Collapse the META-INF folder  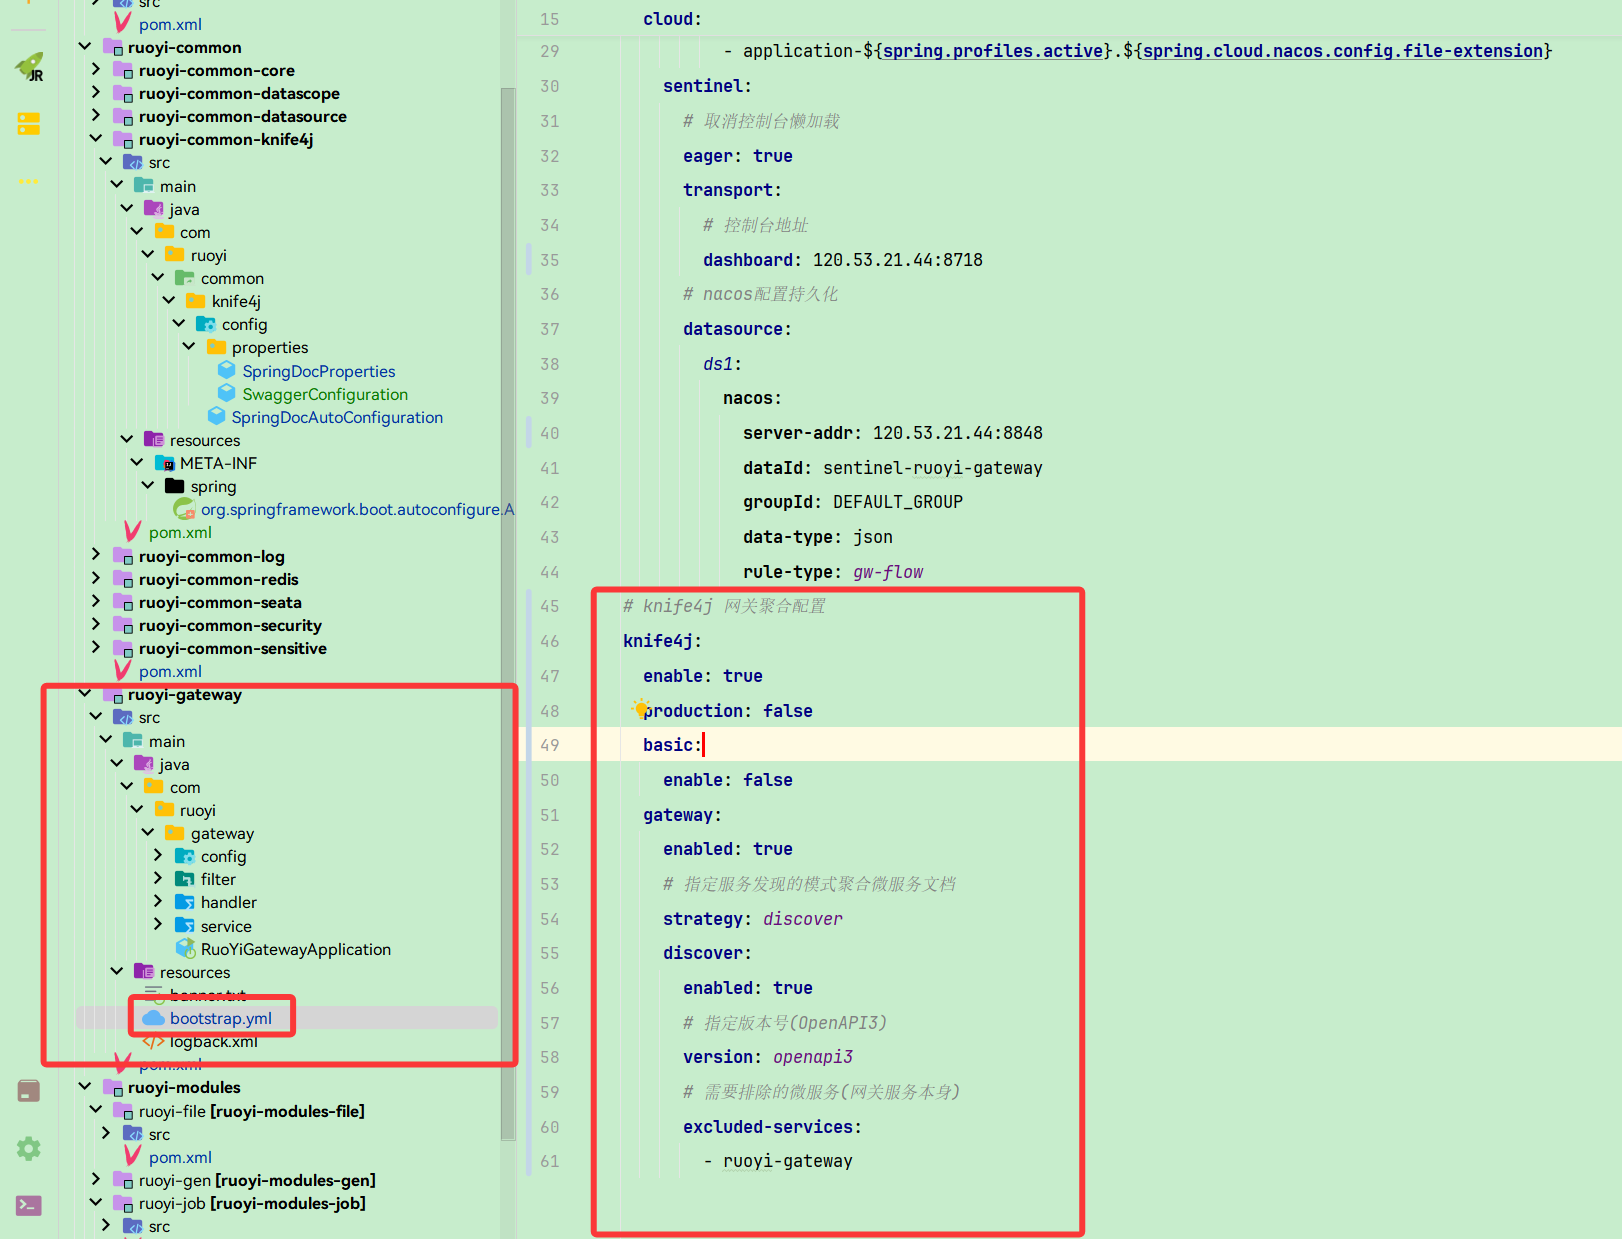click(x=137, y=462)
